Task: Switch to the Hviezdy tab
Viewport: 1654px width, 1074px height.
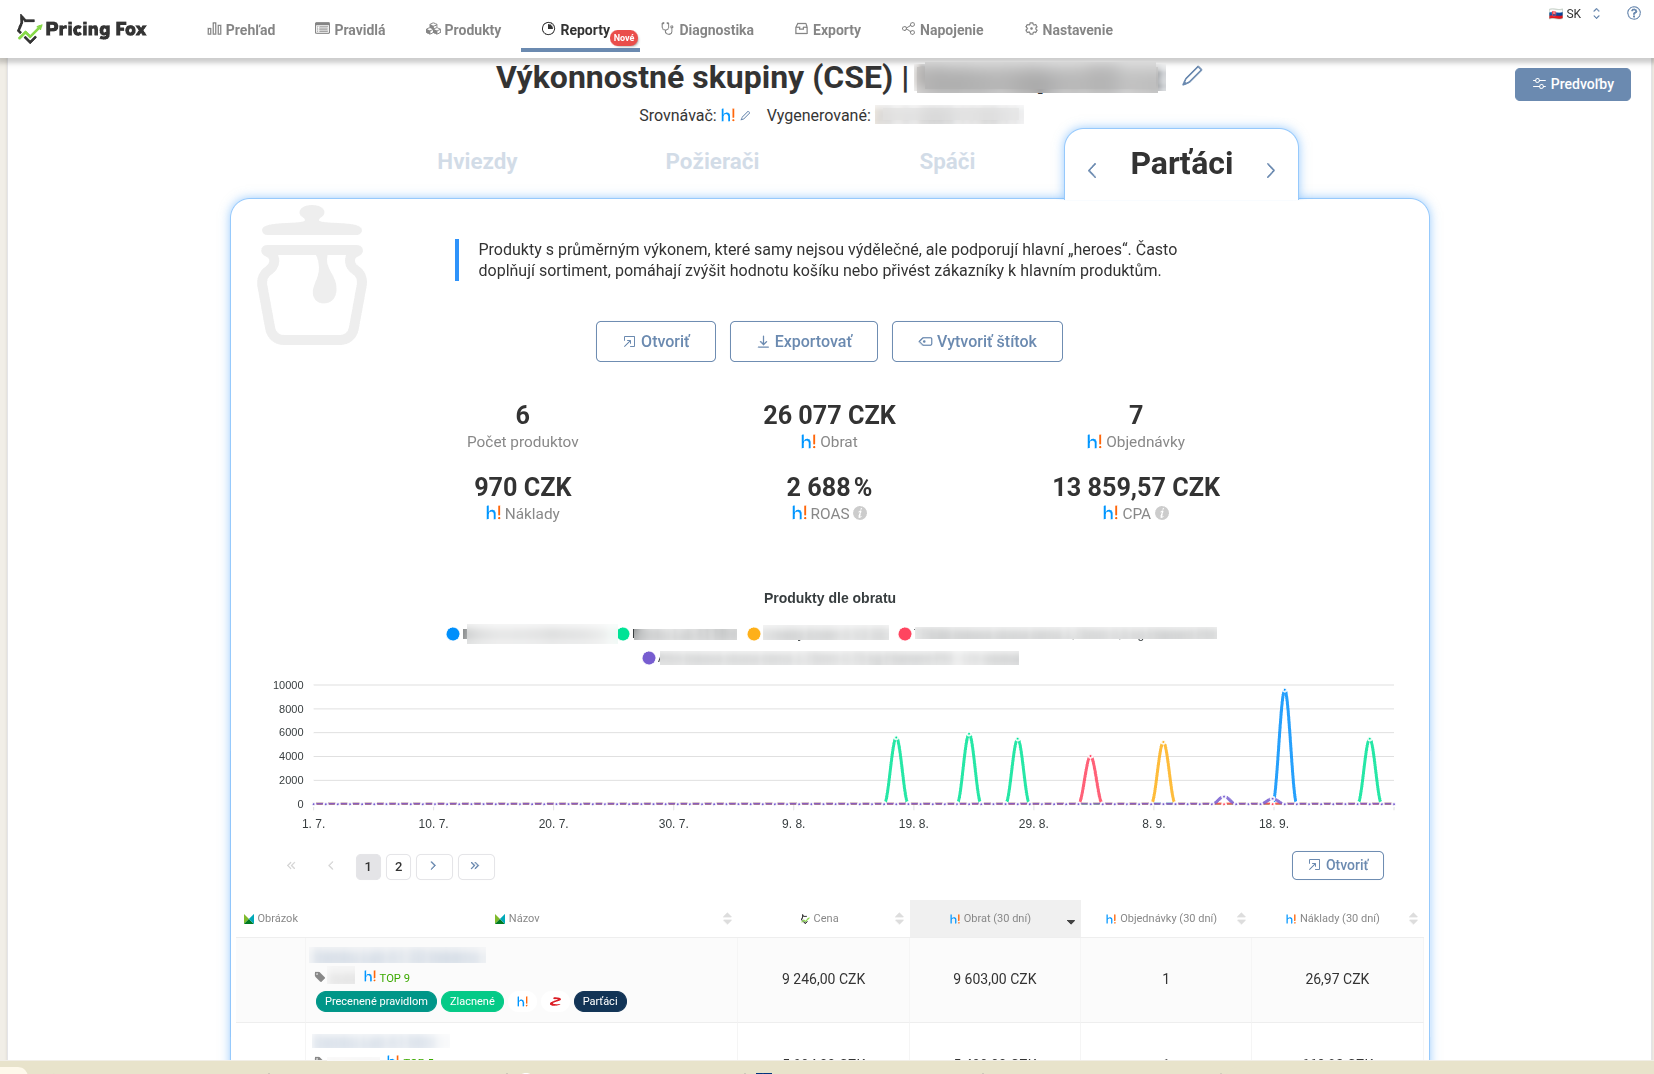Action: point(477,162)
